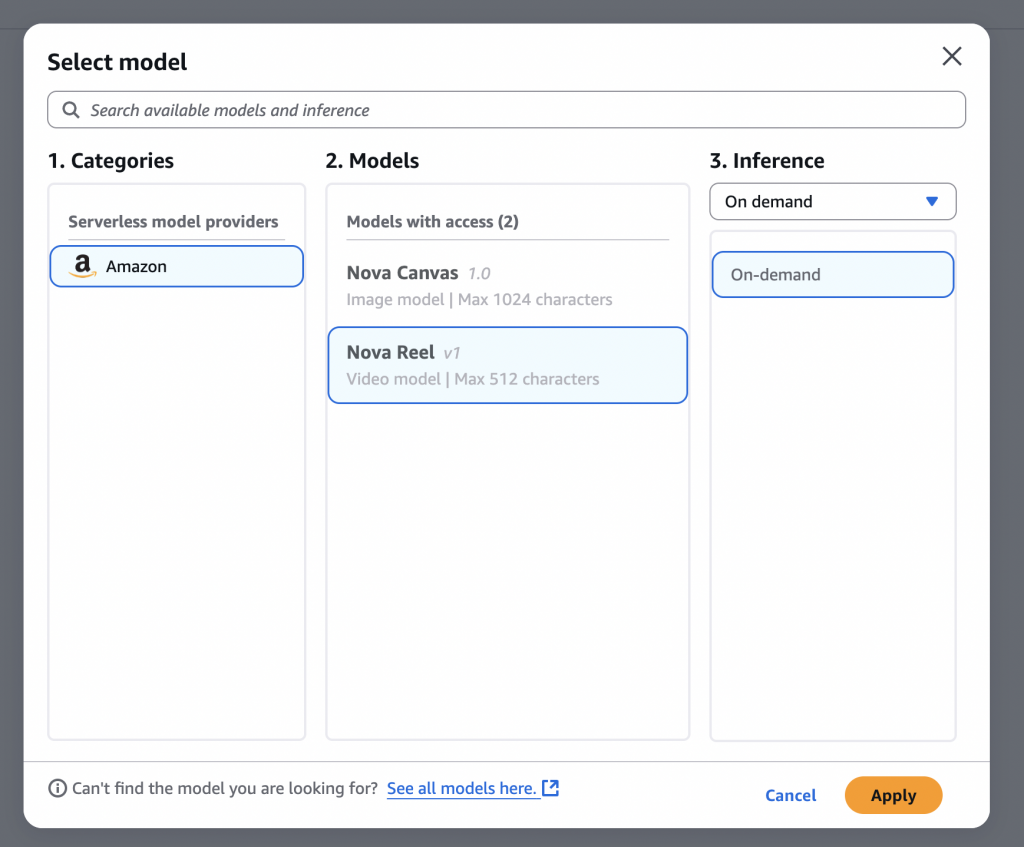Click the Serverless model providers header
Image resolution: width=1024 pixels, height=847 pixels.
[173, 222]
